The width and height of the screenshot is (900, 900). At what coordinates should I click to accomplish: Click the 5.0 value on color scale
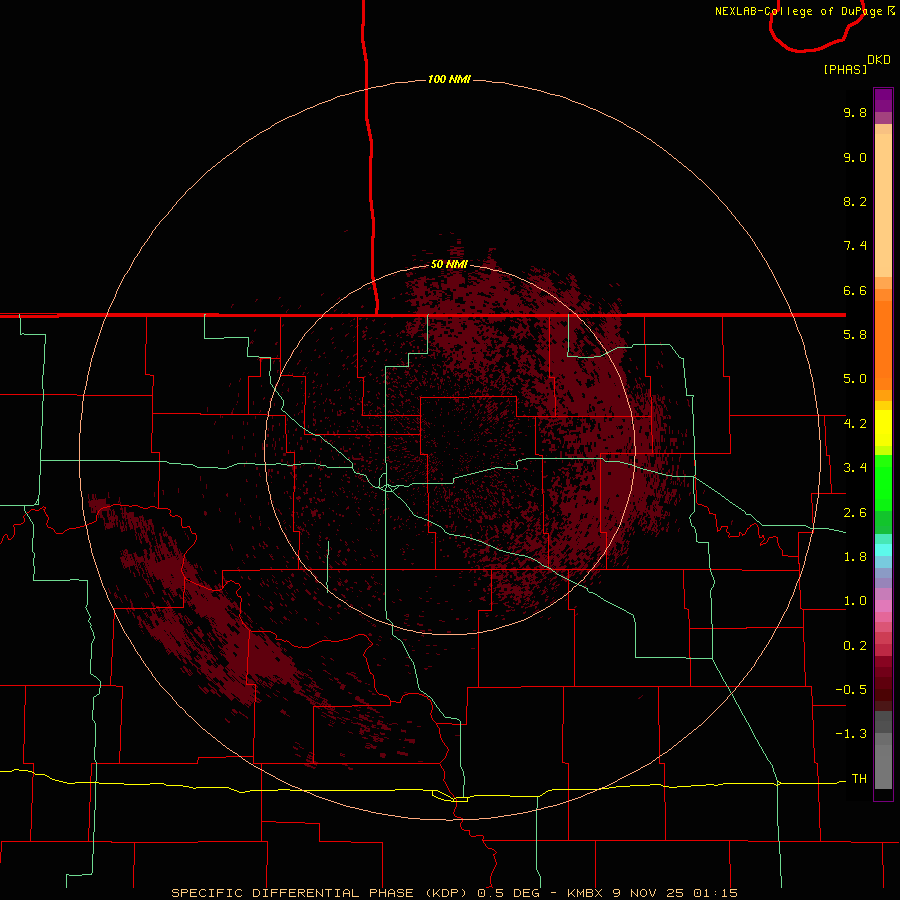pyautogui.click(x=855, y=379)
